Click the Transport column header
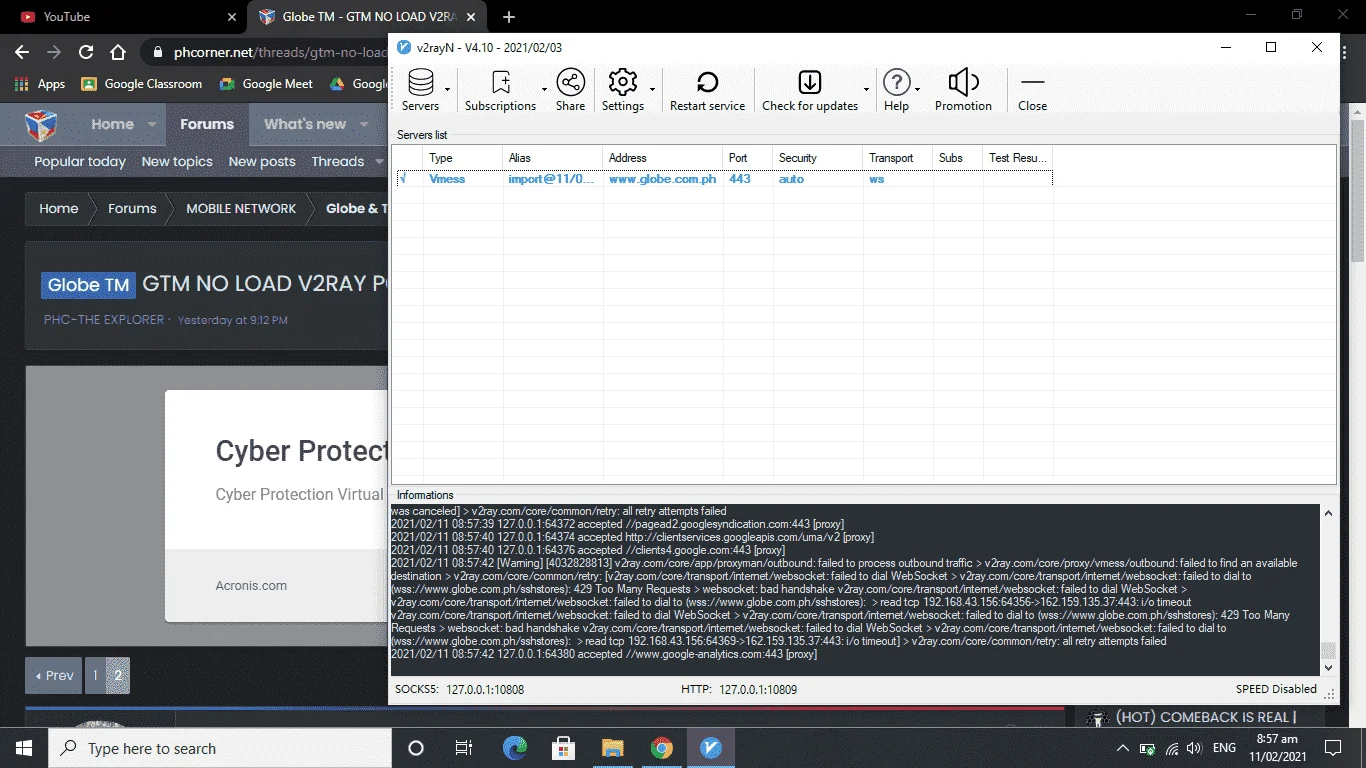The height and width of the screenshot is (768, 1366). click(x=897, y=158)
